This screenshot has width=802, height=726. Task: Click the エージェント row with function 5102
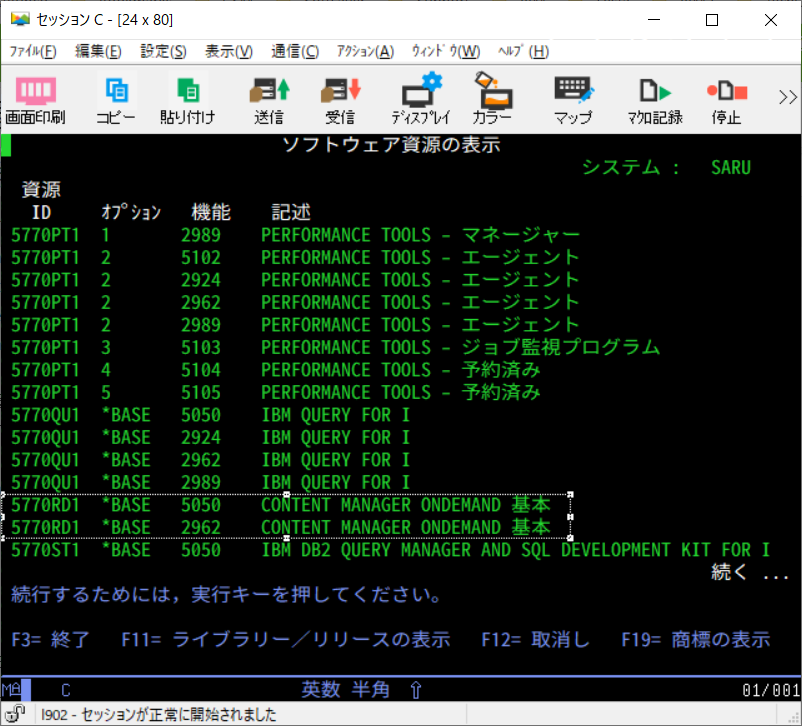coord(295,258)
